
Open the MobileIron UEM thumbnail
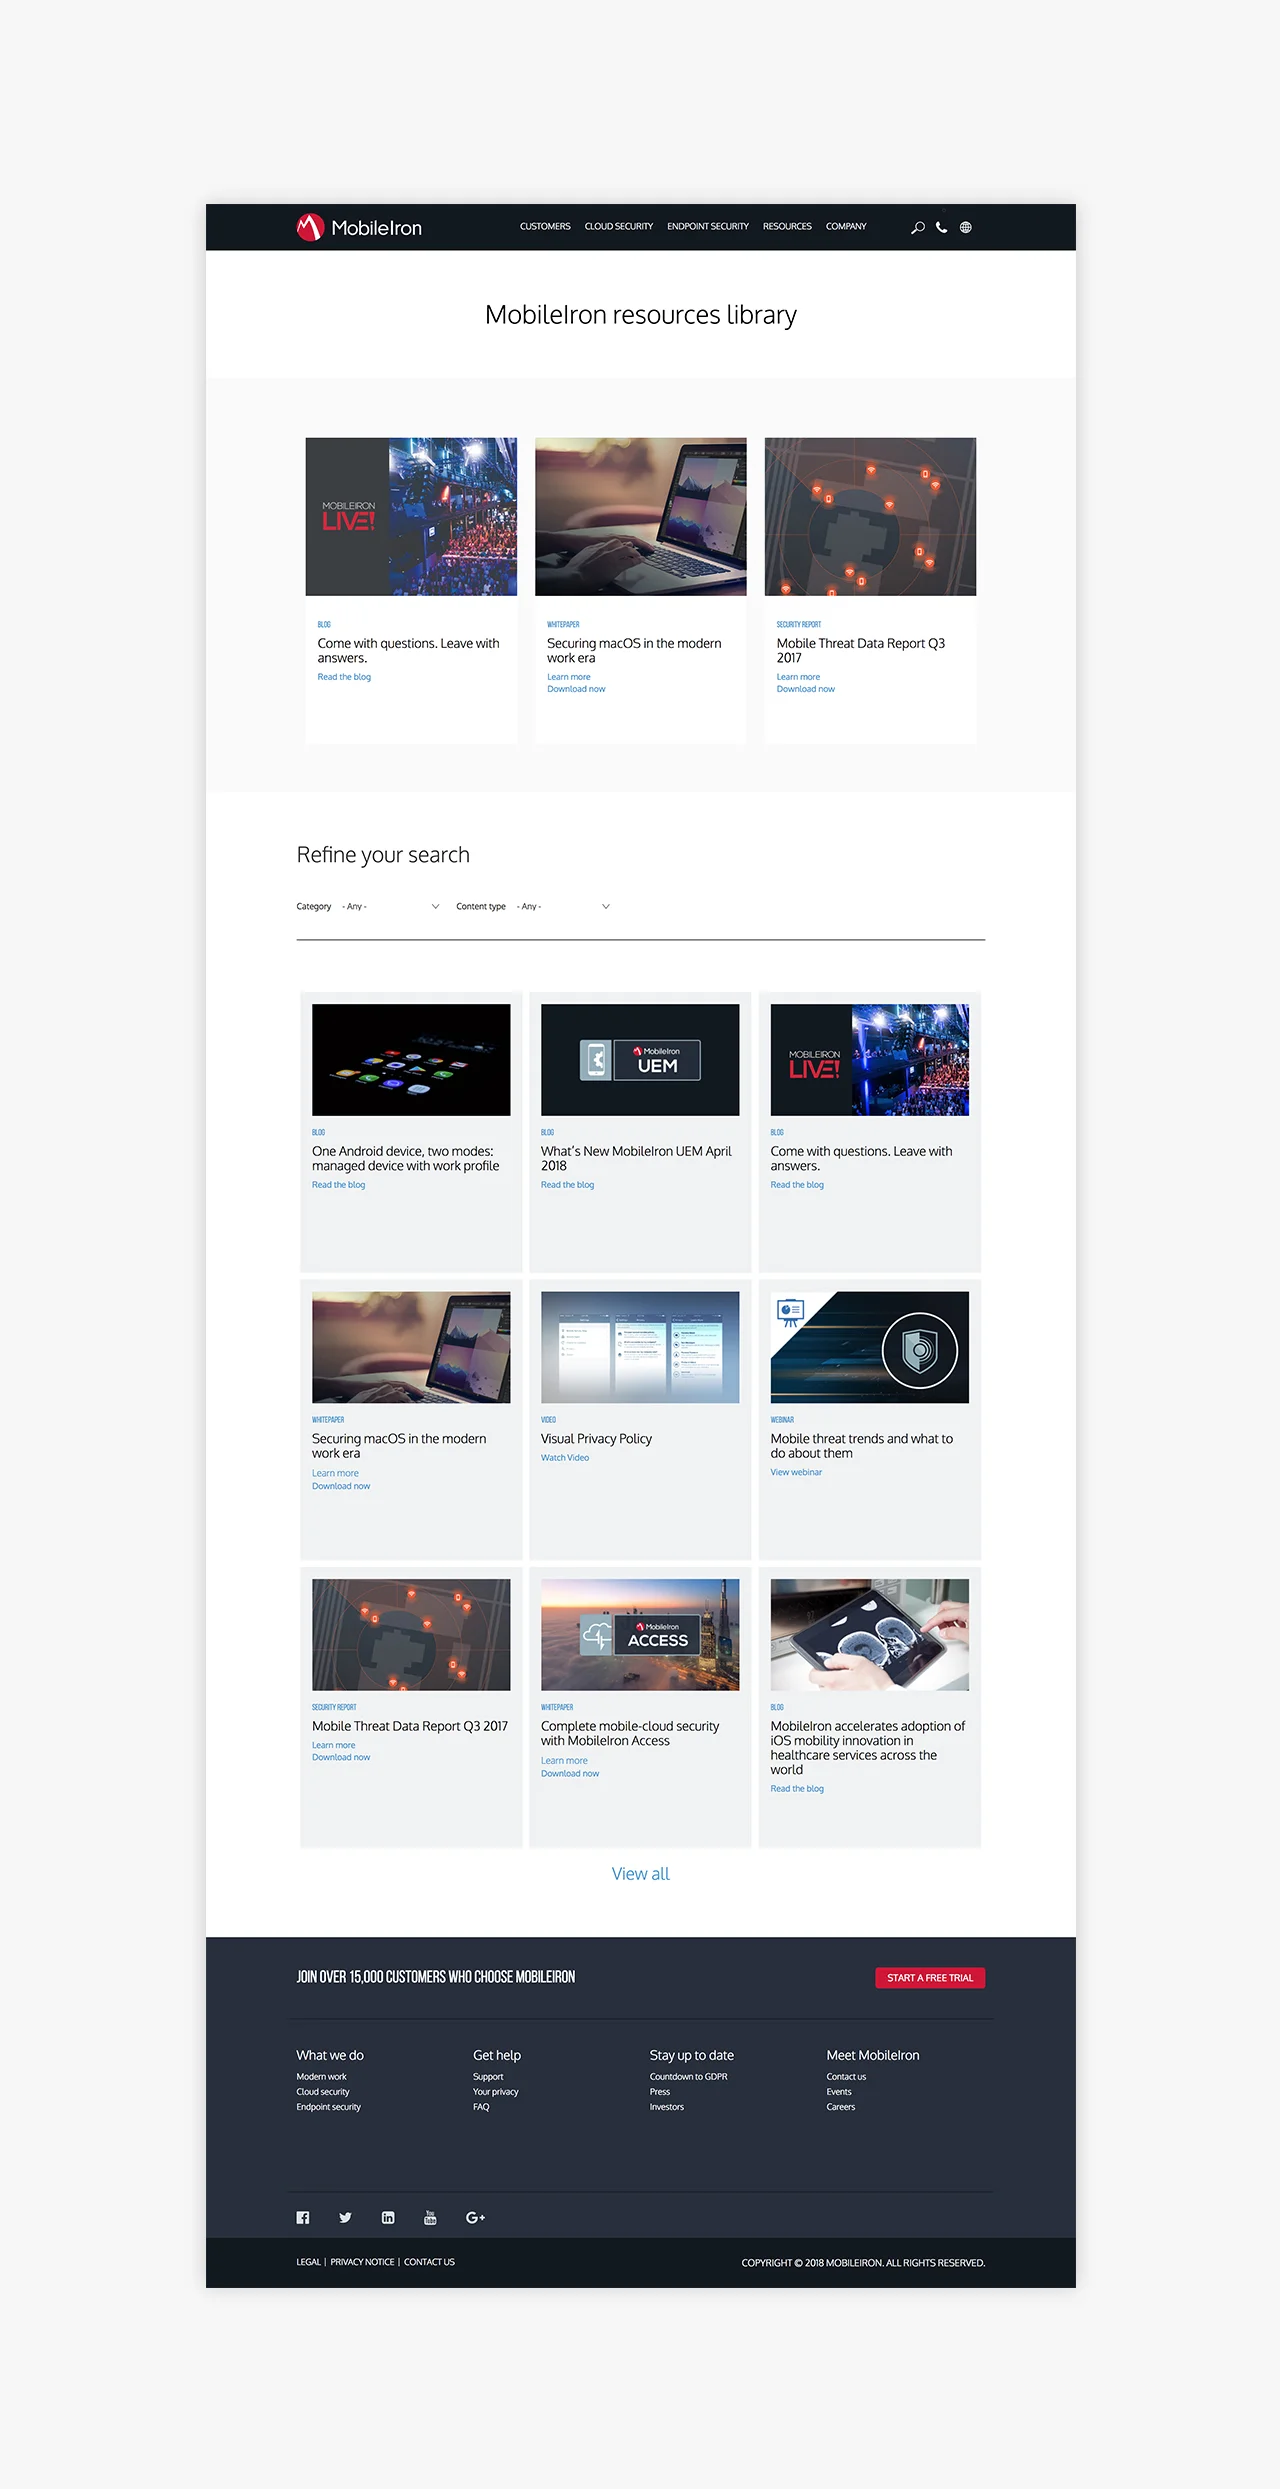pos(640,1060)
